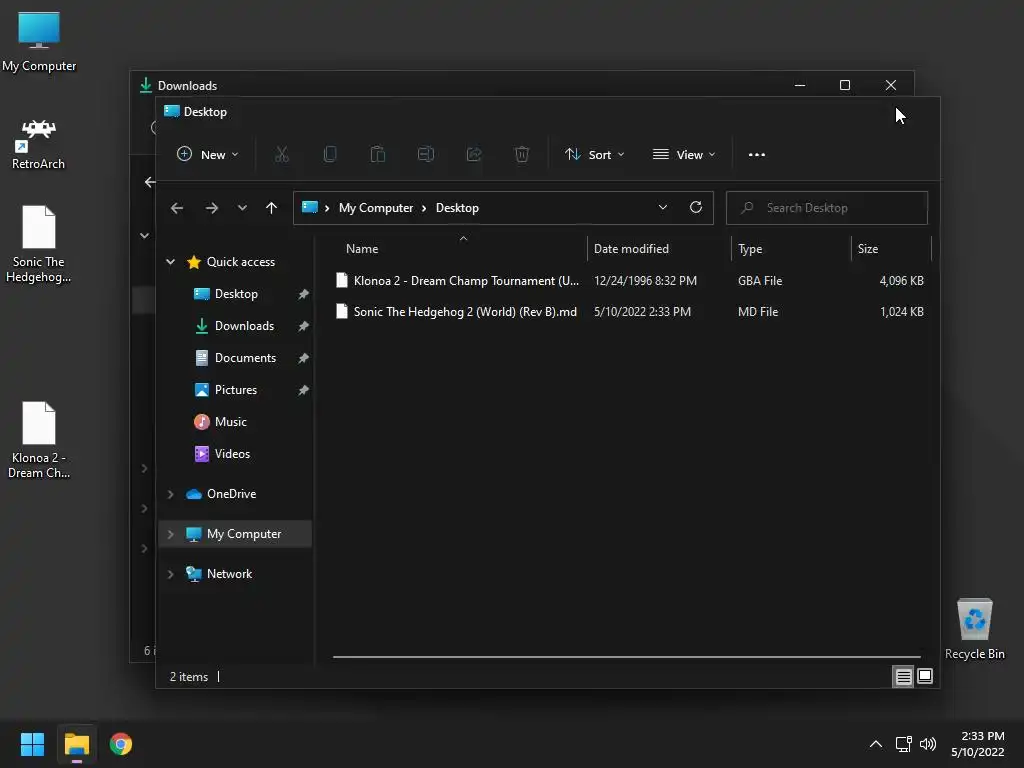The height and width of the screenshot is (768, 1024).
Task: Switch to large thumbnails view icon in status bar
Action: [925, 677]
